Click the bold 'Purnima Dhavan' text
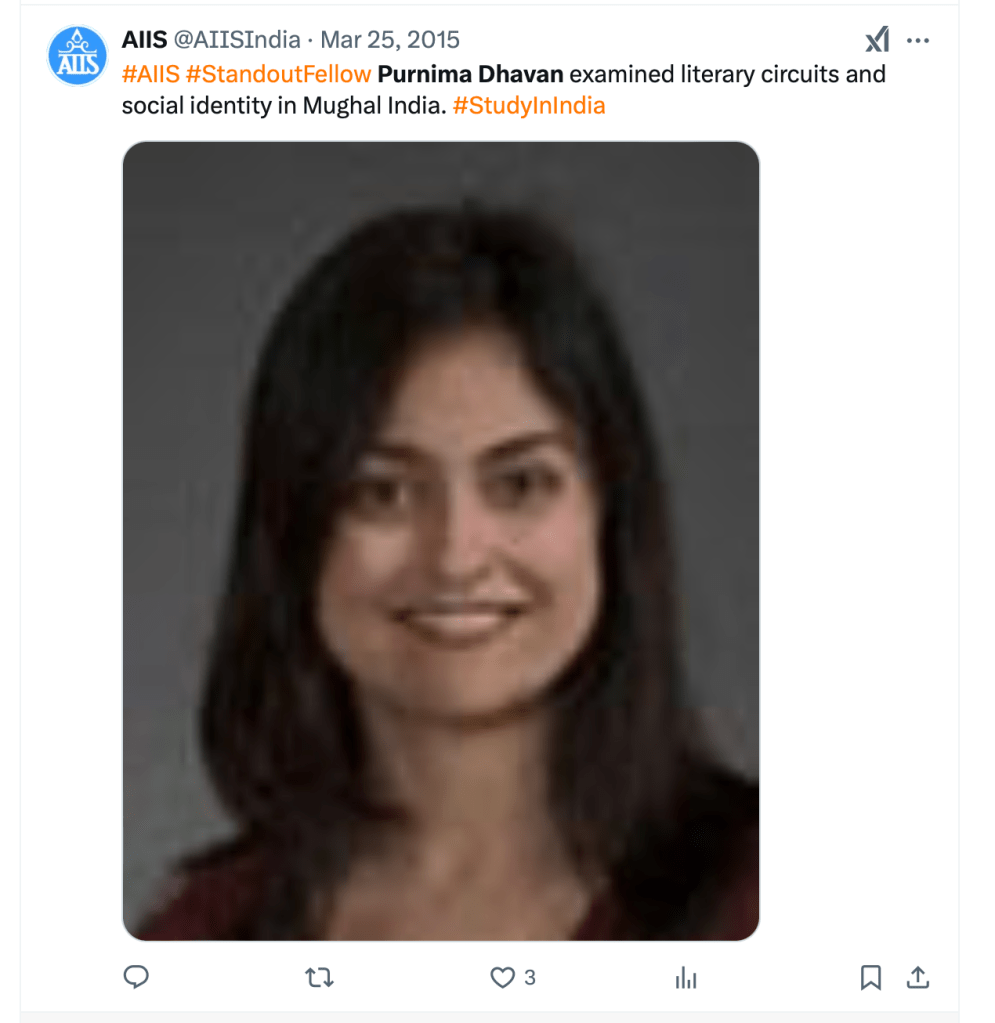 tap(470, 74)
